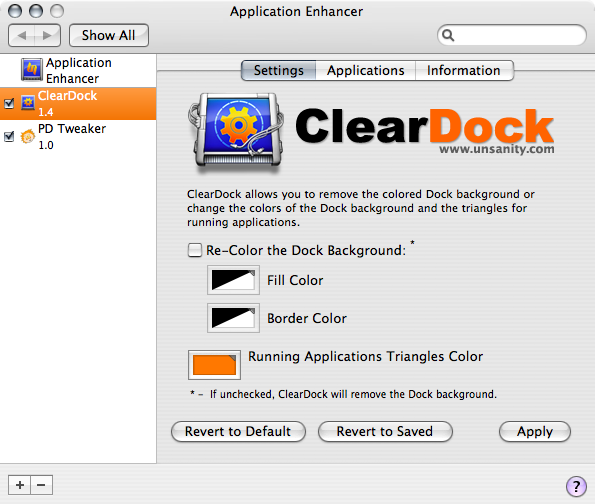Click Revert to Default button

[238, 432]
